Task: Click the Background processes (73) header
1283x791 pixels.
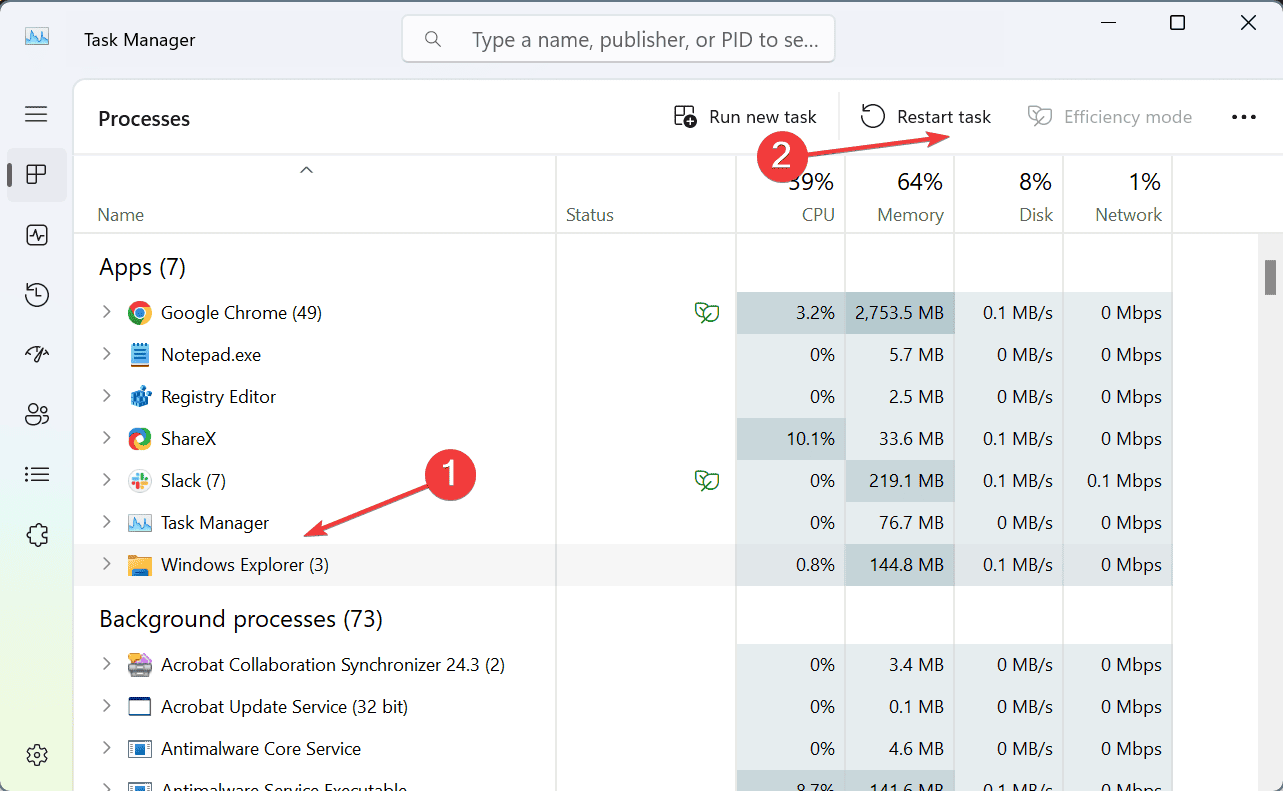Action: tap(241, 620)
